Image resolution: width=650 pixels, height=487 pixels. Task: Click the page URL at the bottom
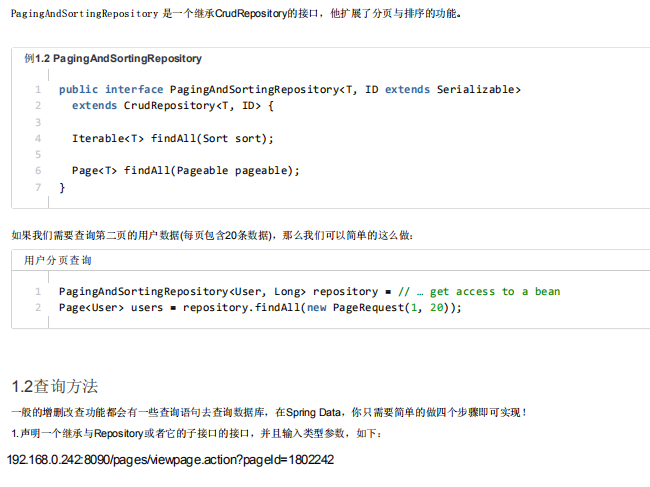[170, 459]
